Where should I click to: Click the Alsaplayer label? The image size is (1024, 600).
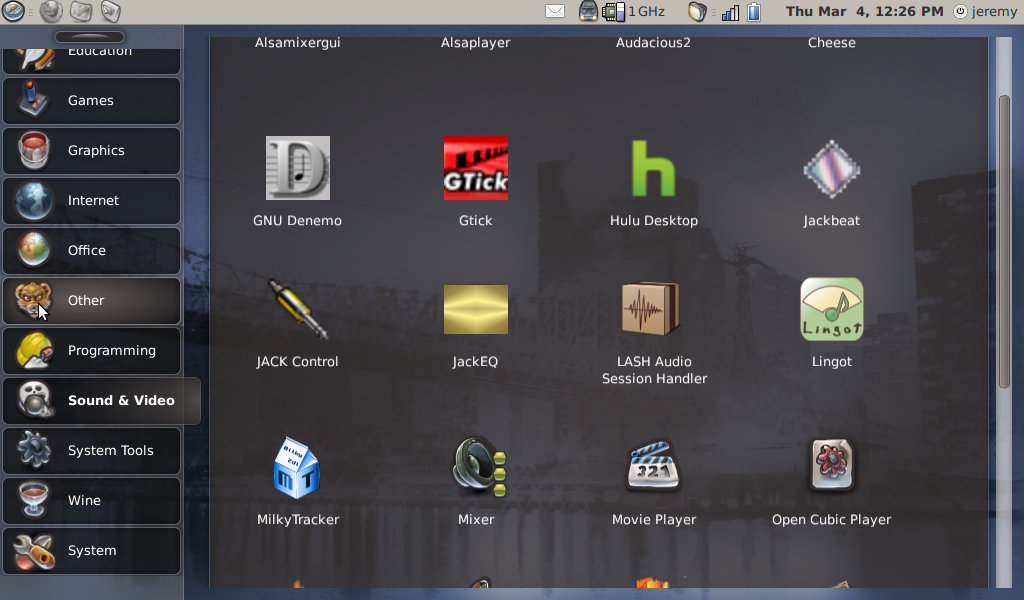pyautogui.click(x=475, y=42)
